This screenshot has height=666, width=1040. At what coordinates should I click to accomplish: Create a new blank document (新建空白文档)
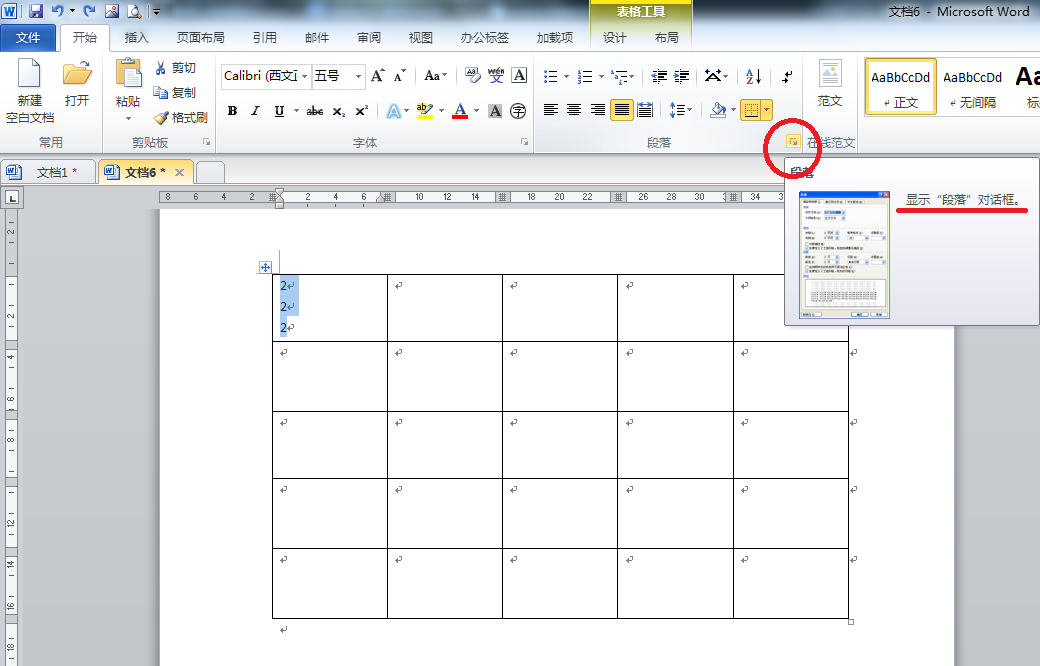tap(30, 91)
